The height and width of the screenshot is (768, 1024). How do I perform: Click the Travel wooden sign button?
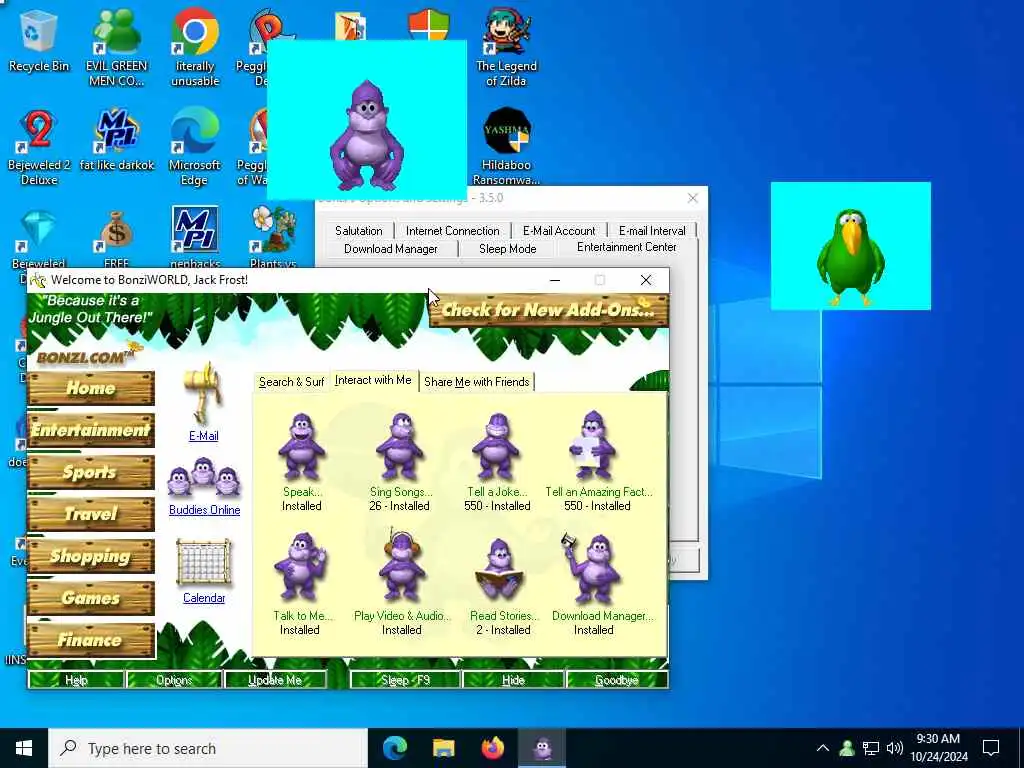[91, 514]
